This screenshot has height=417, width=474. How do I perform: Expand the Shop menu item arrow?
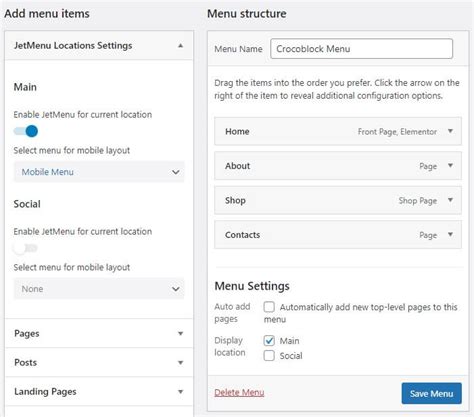click(x=450, y=200)
